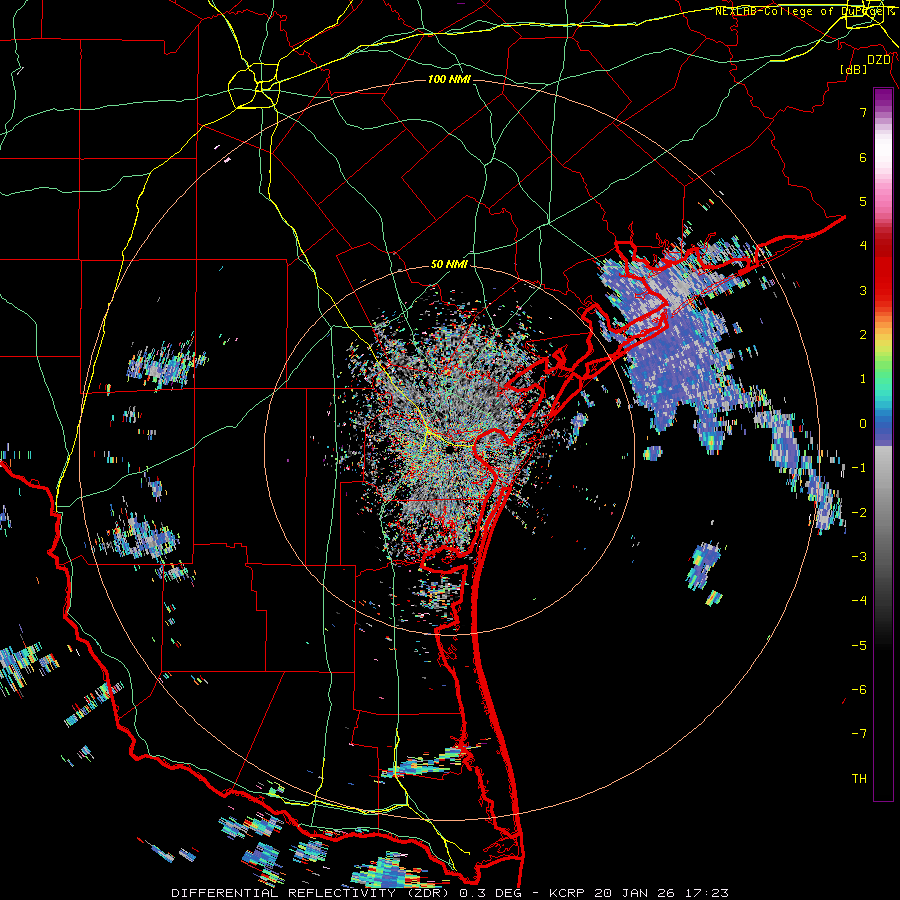The image size is (900, 900).
Task: Select the ZDR color scale bar
Action: [883, 444]
